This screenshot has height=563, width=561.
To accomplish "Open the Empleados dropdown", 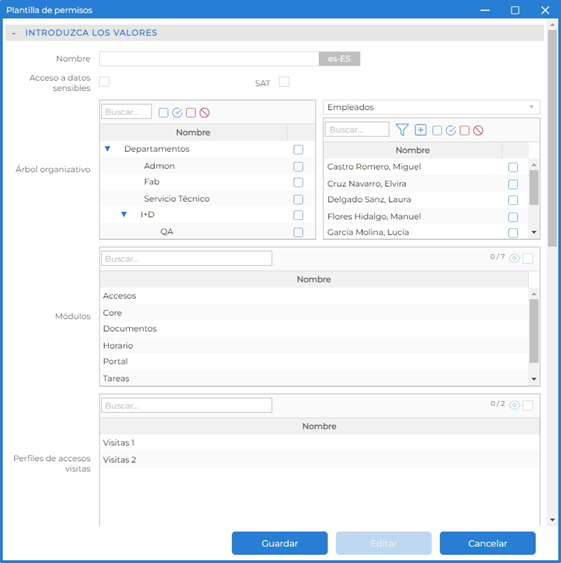I will click(432, 107).
